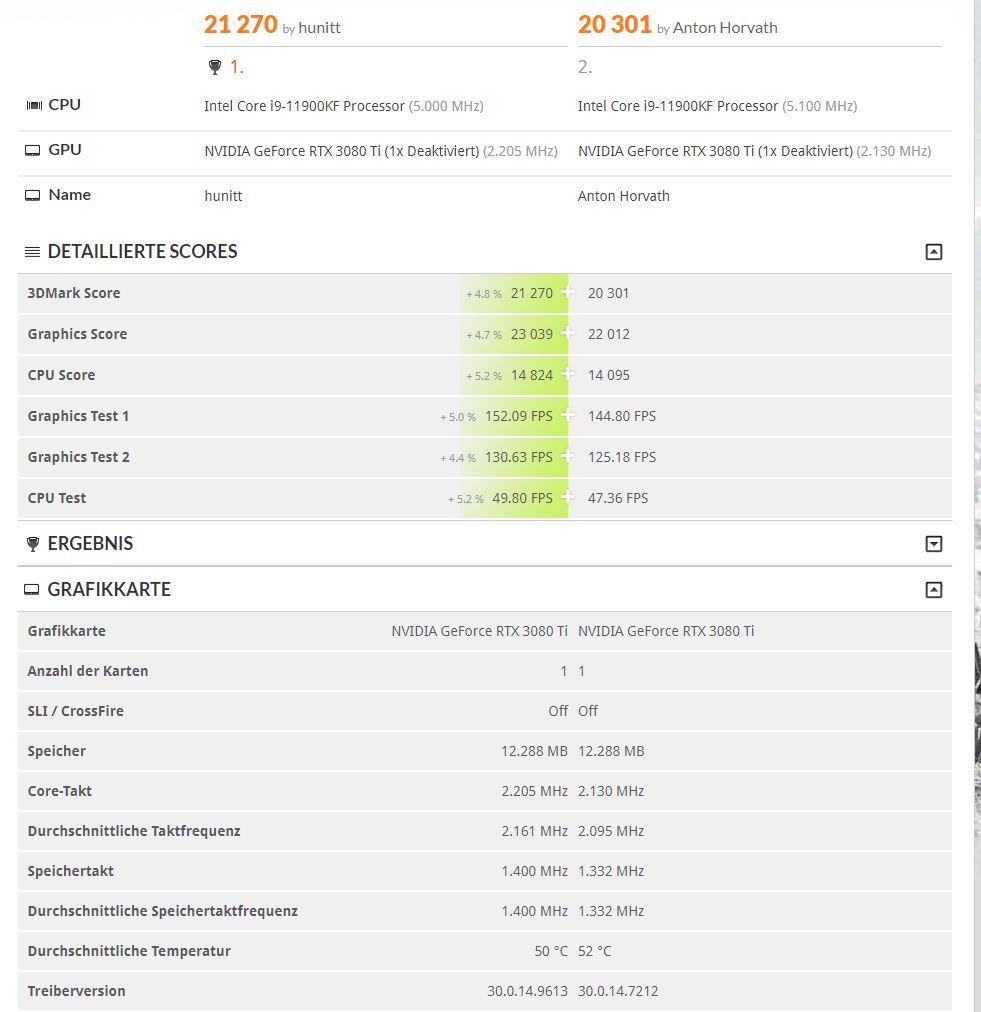Viewport: 981px width, 1012px height.
Task: Click the name value hunitt in the Name row
Action: click(x=223, y=196)
